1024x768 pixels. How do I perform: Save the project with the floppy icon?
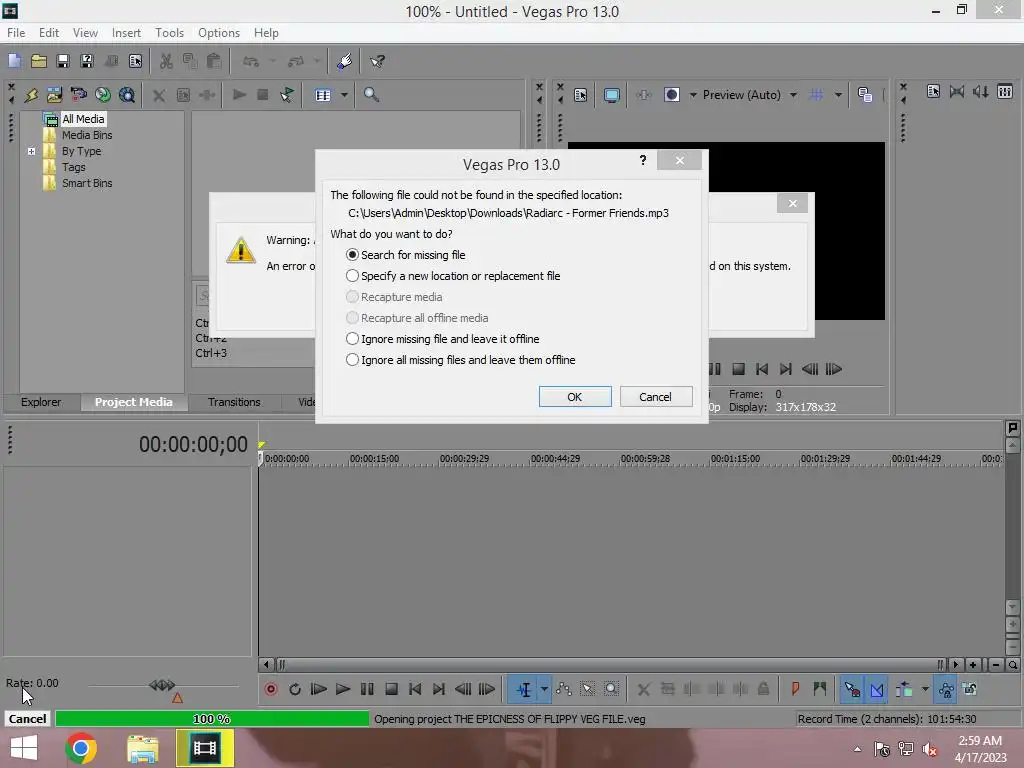pyautogui.click(x=63, y=61)
